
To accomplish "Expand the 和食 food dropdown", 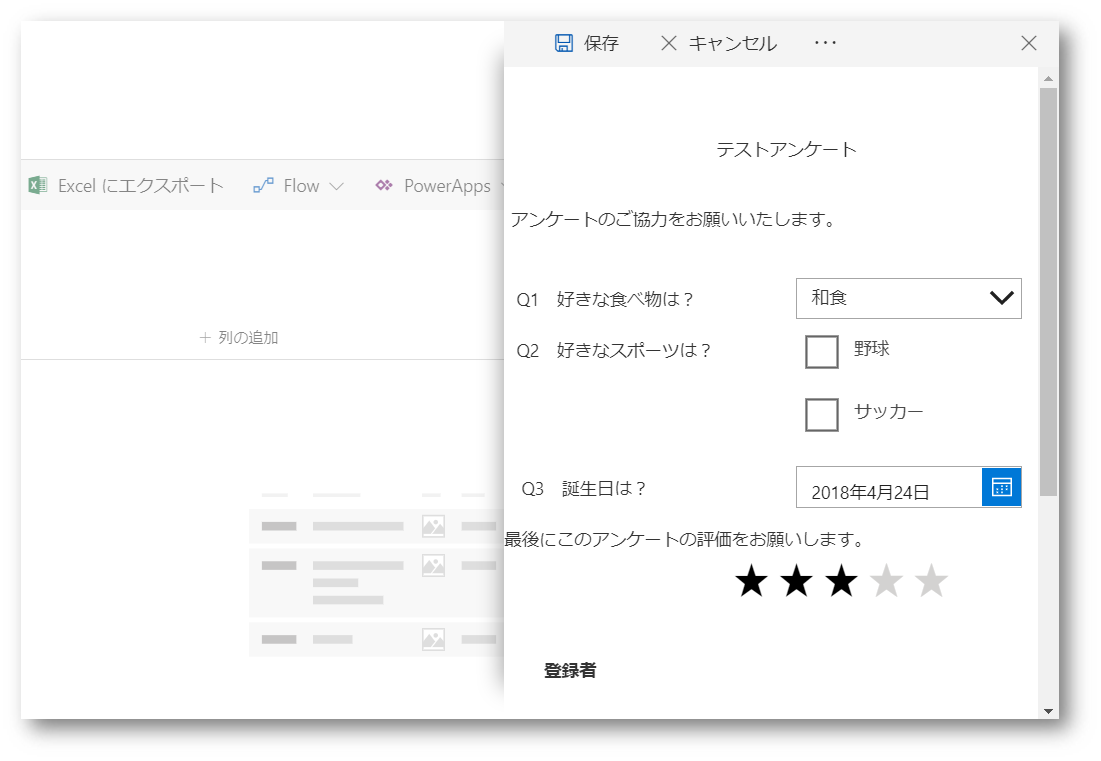I will pyautogui.click(x=1001, y=298).
